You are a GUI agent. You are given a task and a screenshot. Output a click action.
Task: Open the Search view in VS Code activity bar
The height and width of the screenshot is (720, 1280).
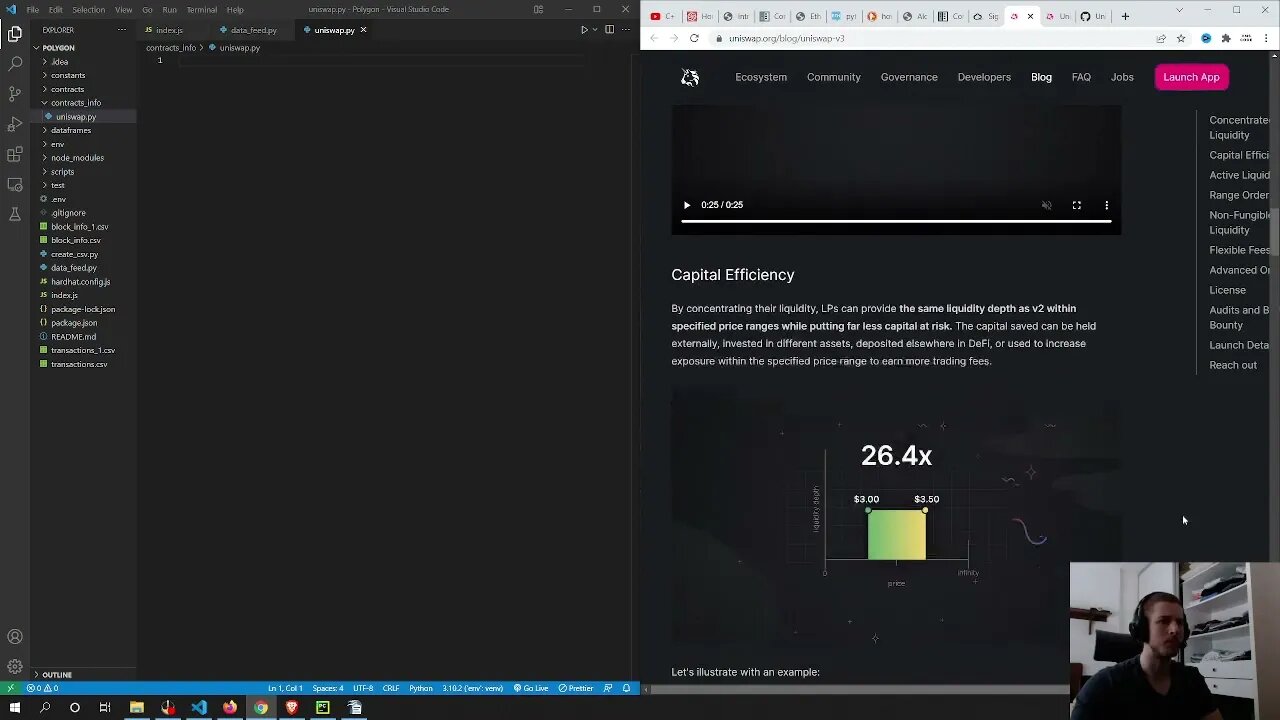14,63
